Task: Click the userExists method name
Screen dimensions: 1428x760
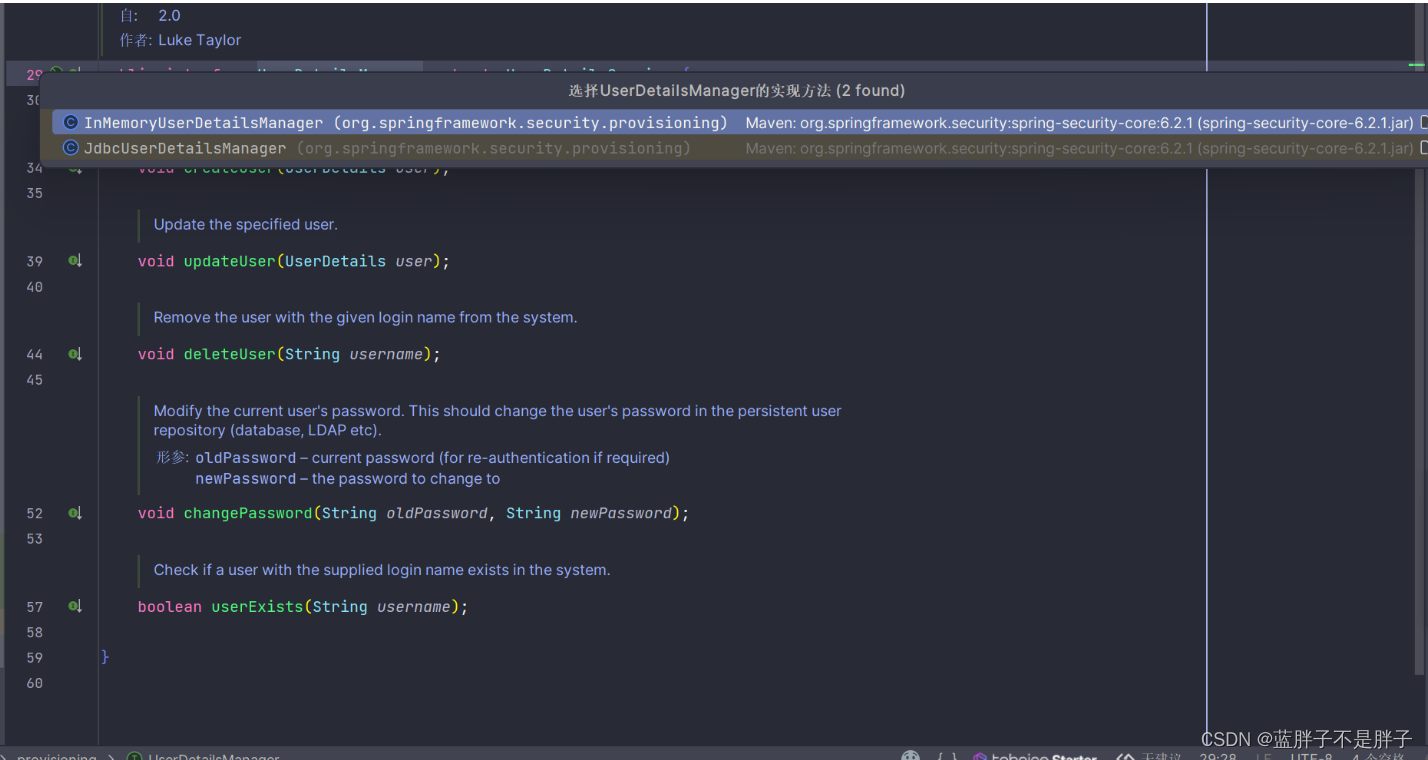Action: [257, 607]
